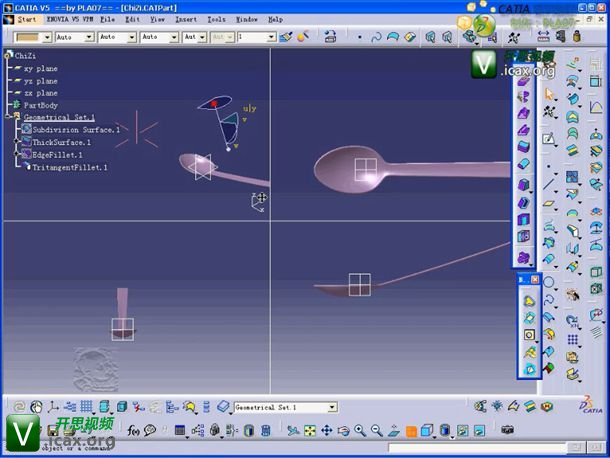The height and width of the screenshot is (458, 610).
Task: Click the Zoom Out magnifier icon
Action: coord(377,431)
